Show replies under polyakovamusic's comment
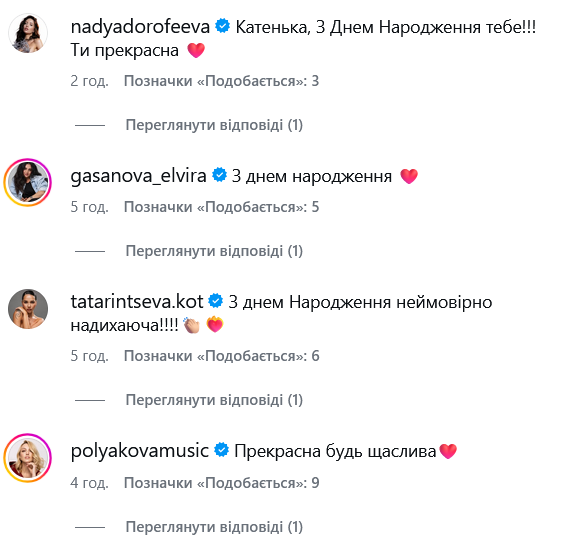Screen dimensions: 571x546 (214, 527)
